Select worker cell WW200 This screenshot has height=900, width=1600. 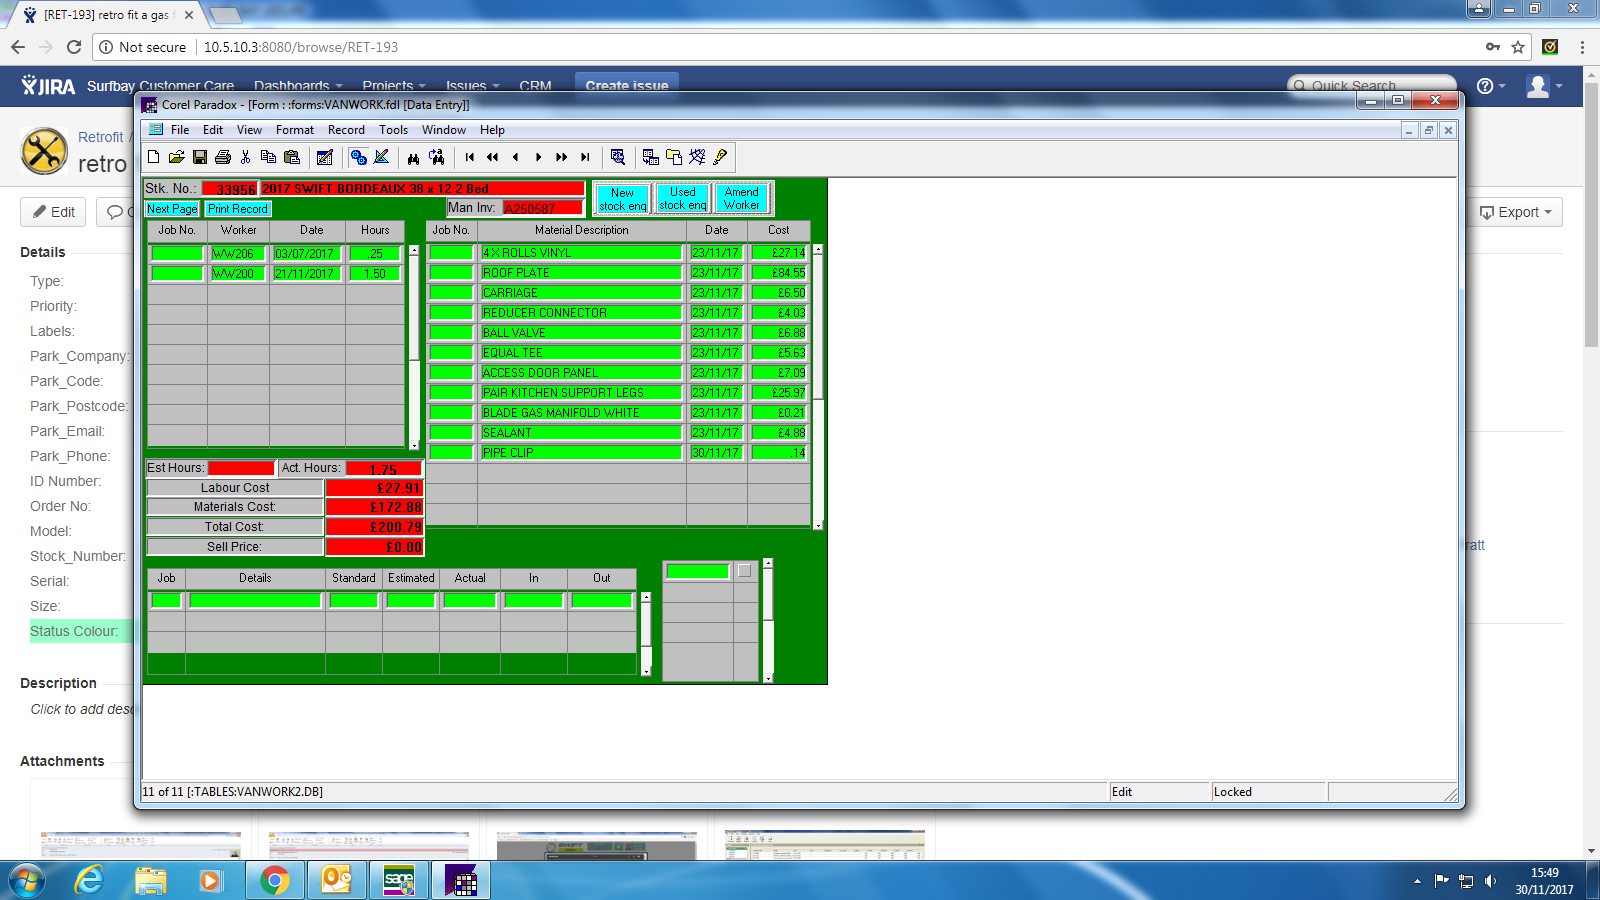(x=238, y=274)
